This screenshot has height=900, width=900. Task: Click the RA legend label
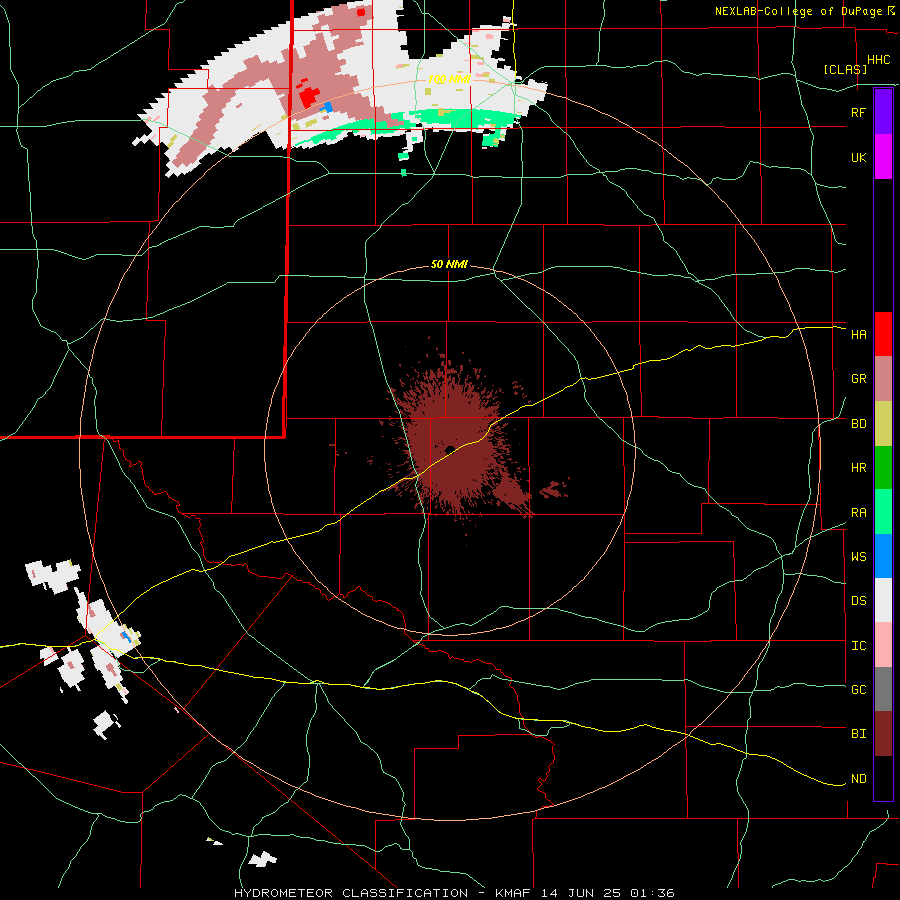coord(858,513)
